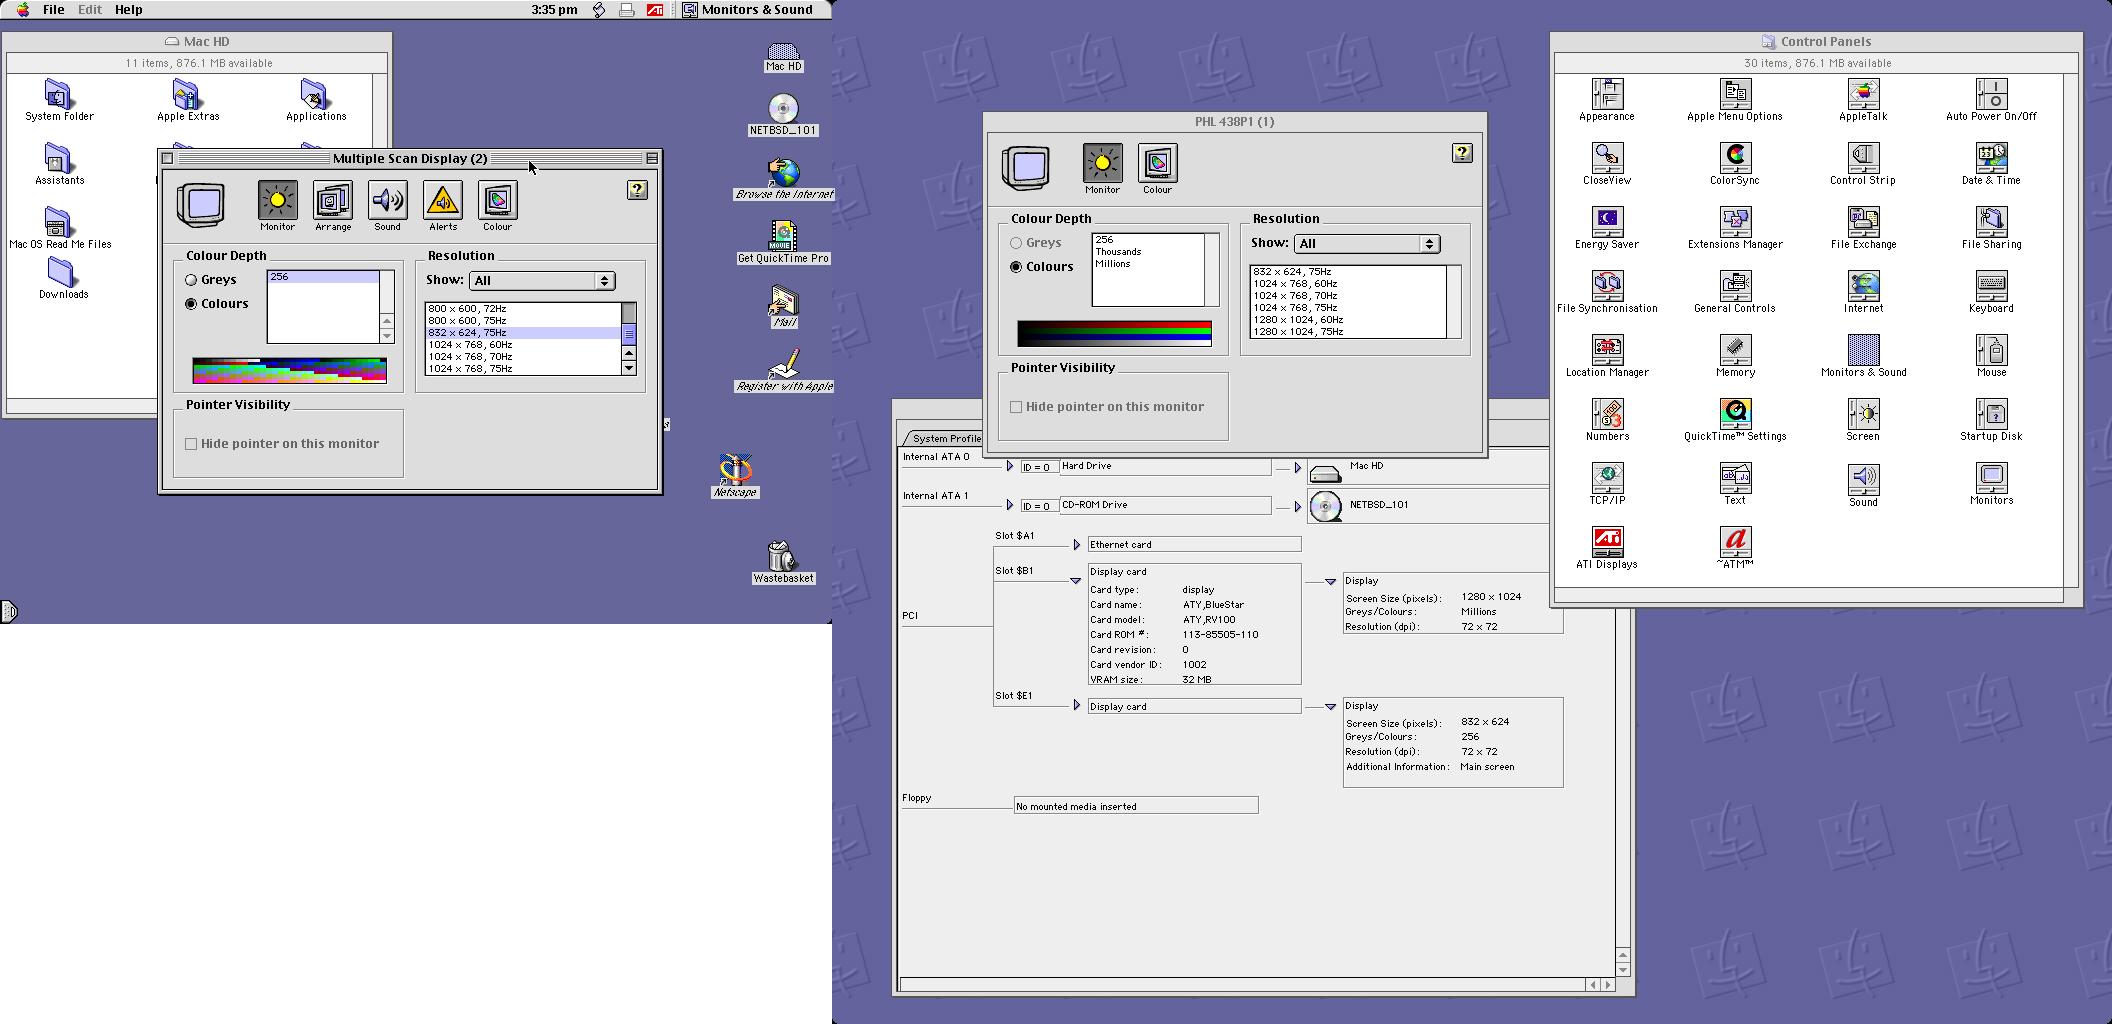Choose 1024 x 768, 60Hz in Multiple Scan Display

(523, 345)
